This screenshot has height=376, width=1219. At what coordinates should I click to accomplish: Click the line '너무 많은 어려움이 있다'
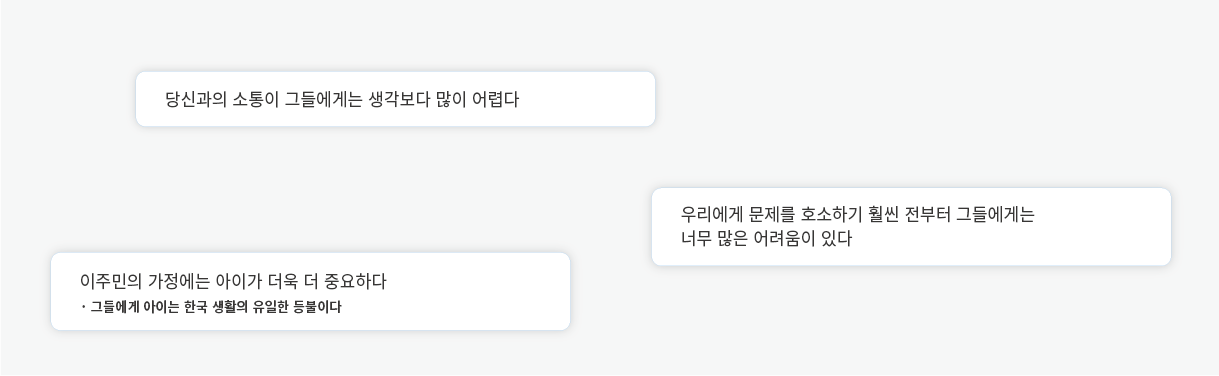[x=766, y=239]
